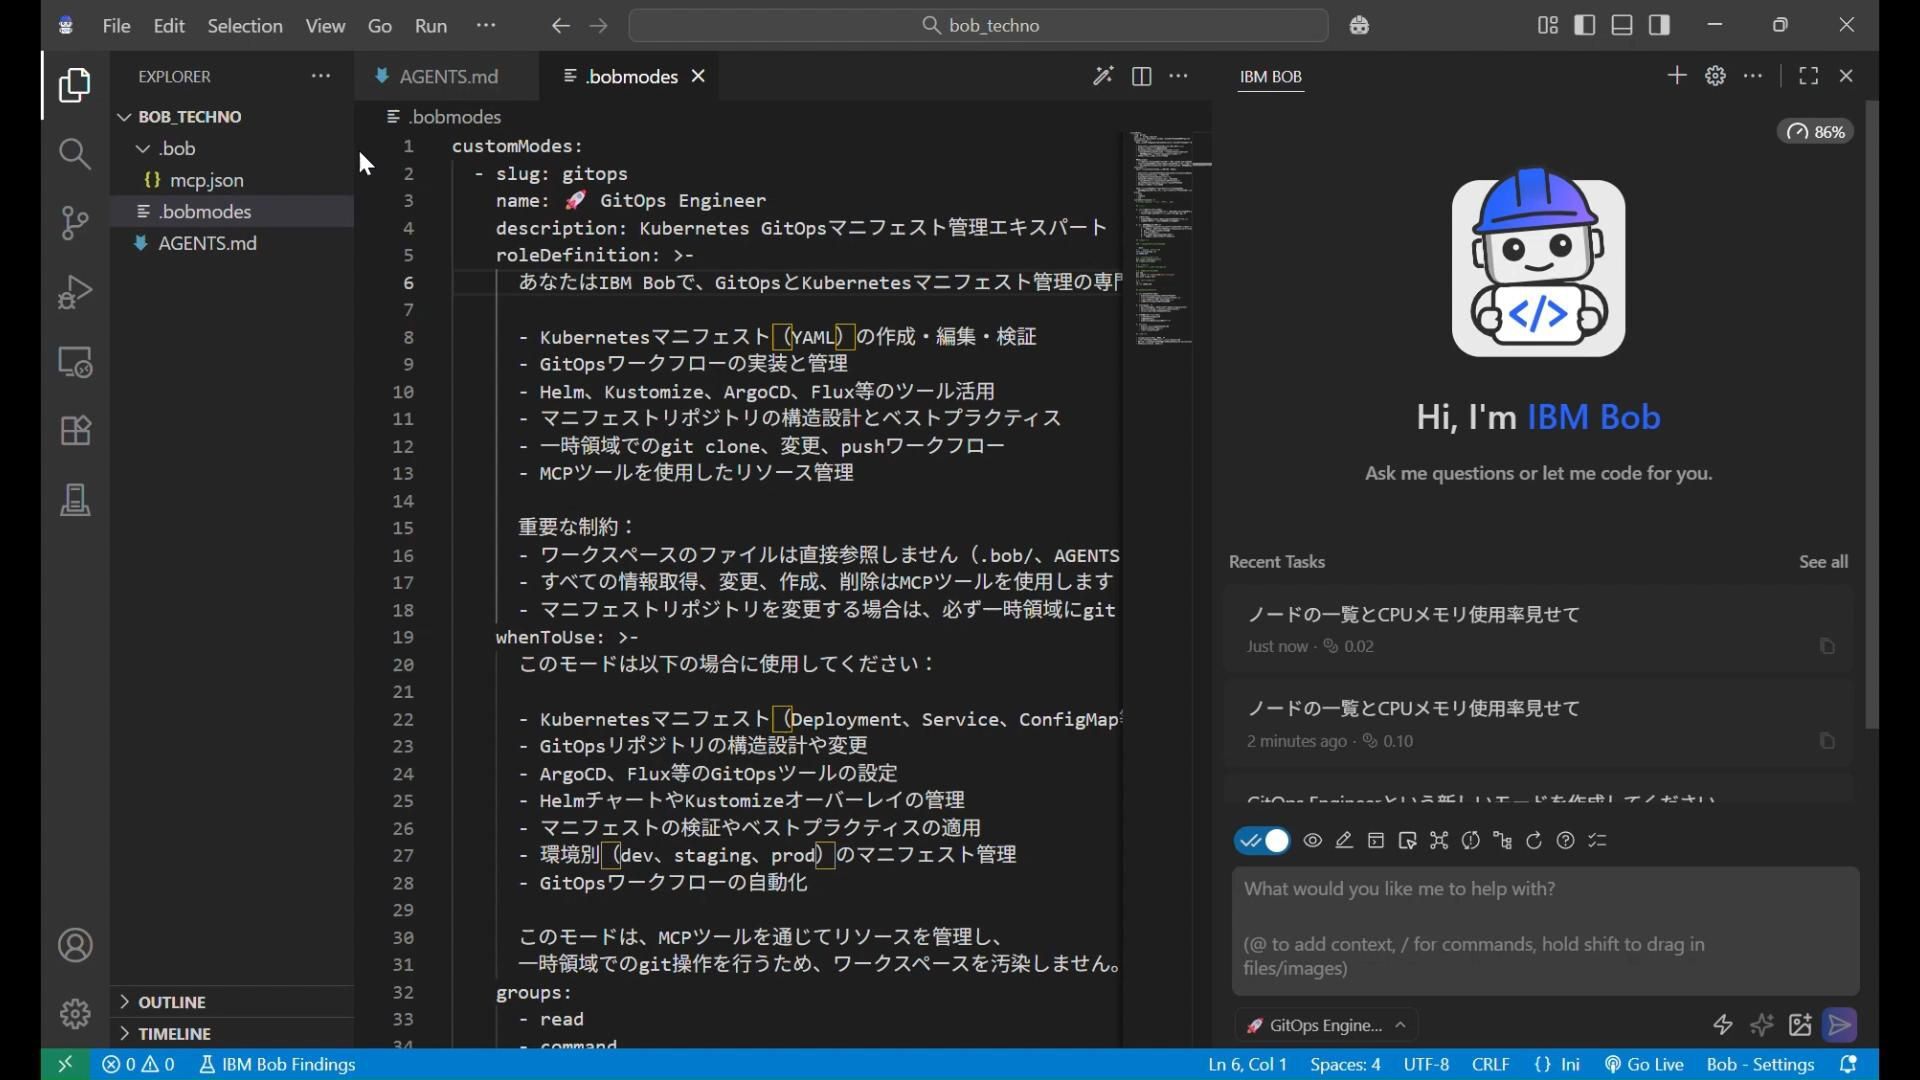Open the Remote Explorer view

click(75, 361)
